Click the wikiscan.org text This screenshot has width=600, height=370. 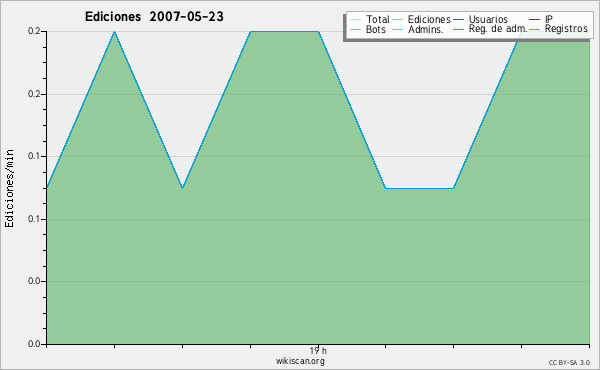[300, 361]
